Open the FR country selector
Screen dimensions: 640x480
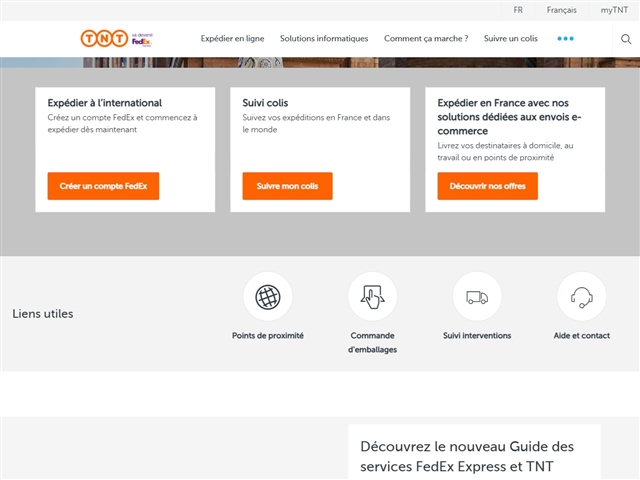coord(518,10)
